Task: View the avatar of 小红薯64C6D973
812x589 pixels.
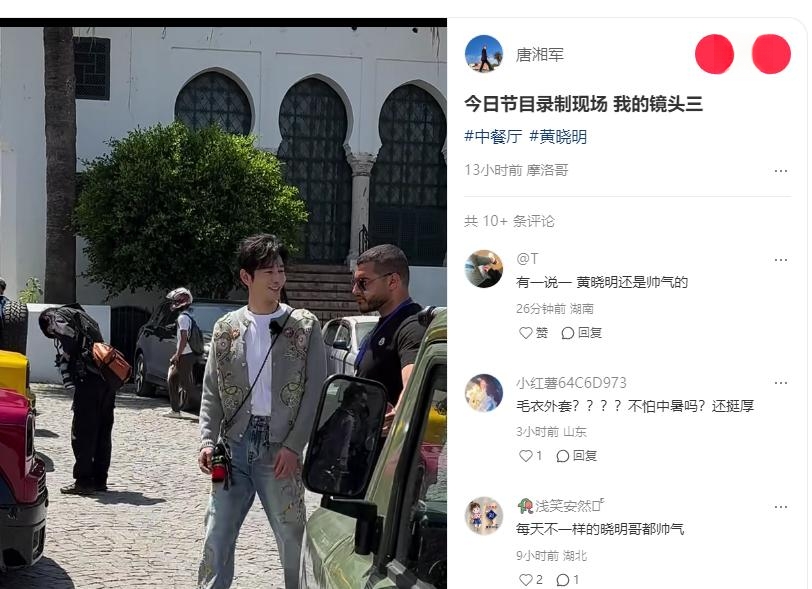Action: pyautogui.click(x=484, y=393)
